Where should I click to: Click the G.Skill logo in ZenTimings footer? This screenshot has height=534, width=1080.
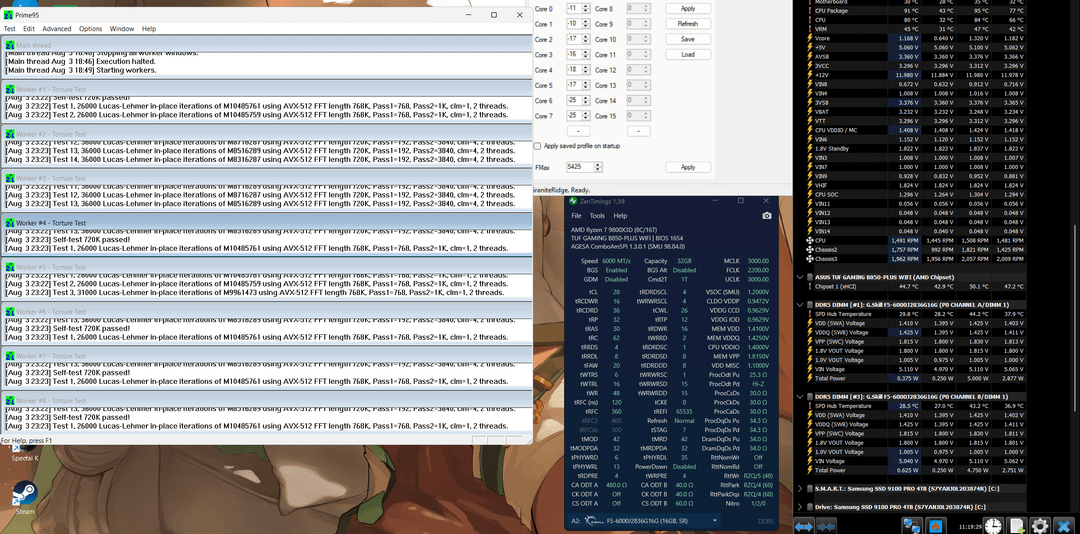click(x=592, y=521)
